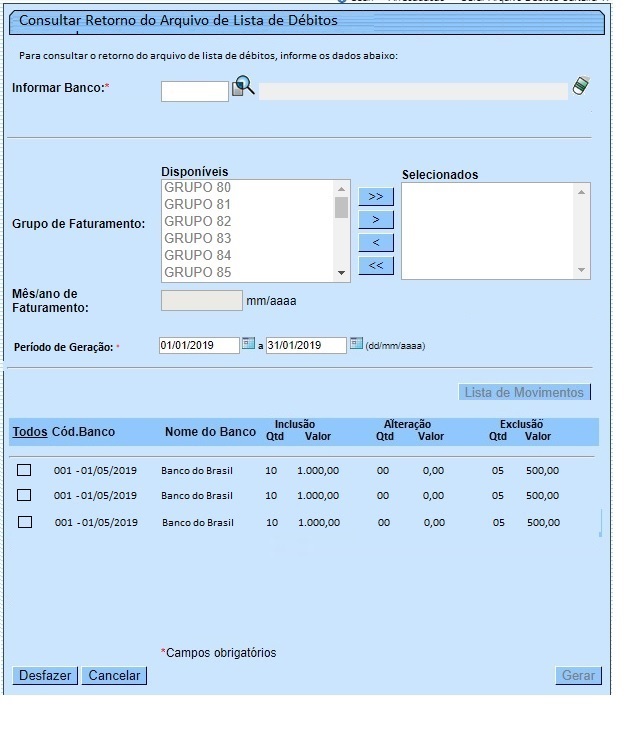Move selected group right (>)
Image resolution: width=632 pixels, height=730 pixels.
375,220
